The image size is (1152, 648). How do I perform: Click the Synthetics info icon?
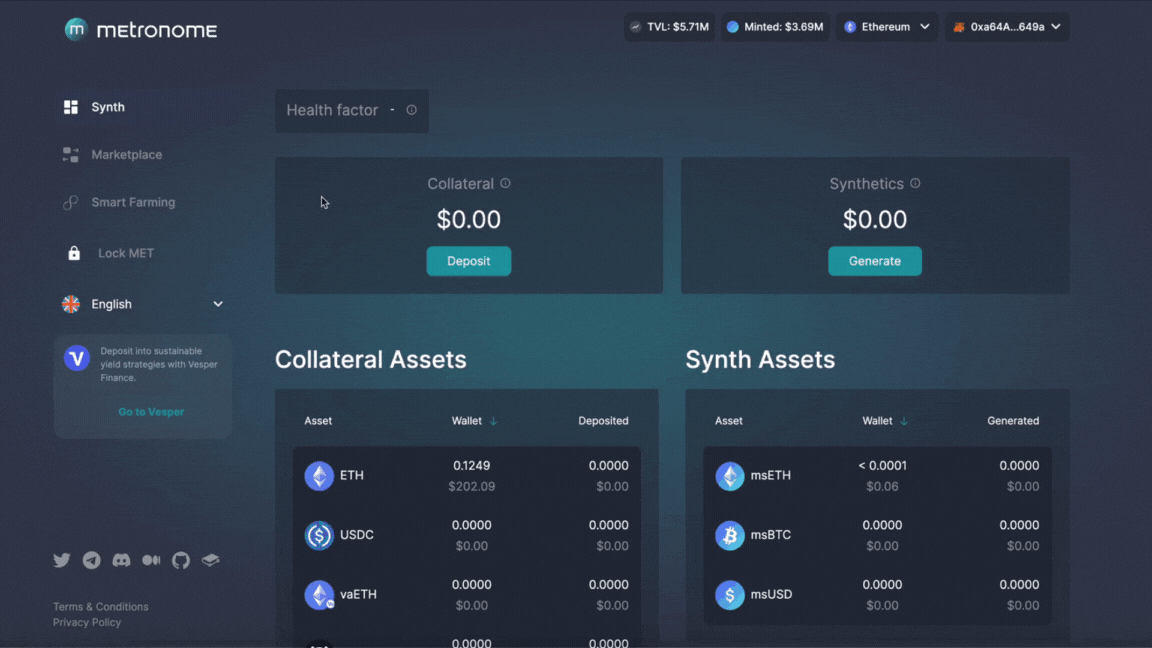915,184
